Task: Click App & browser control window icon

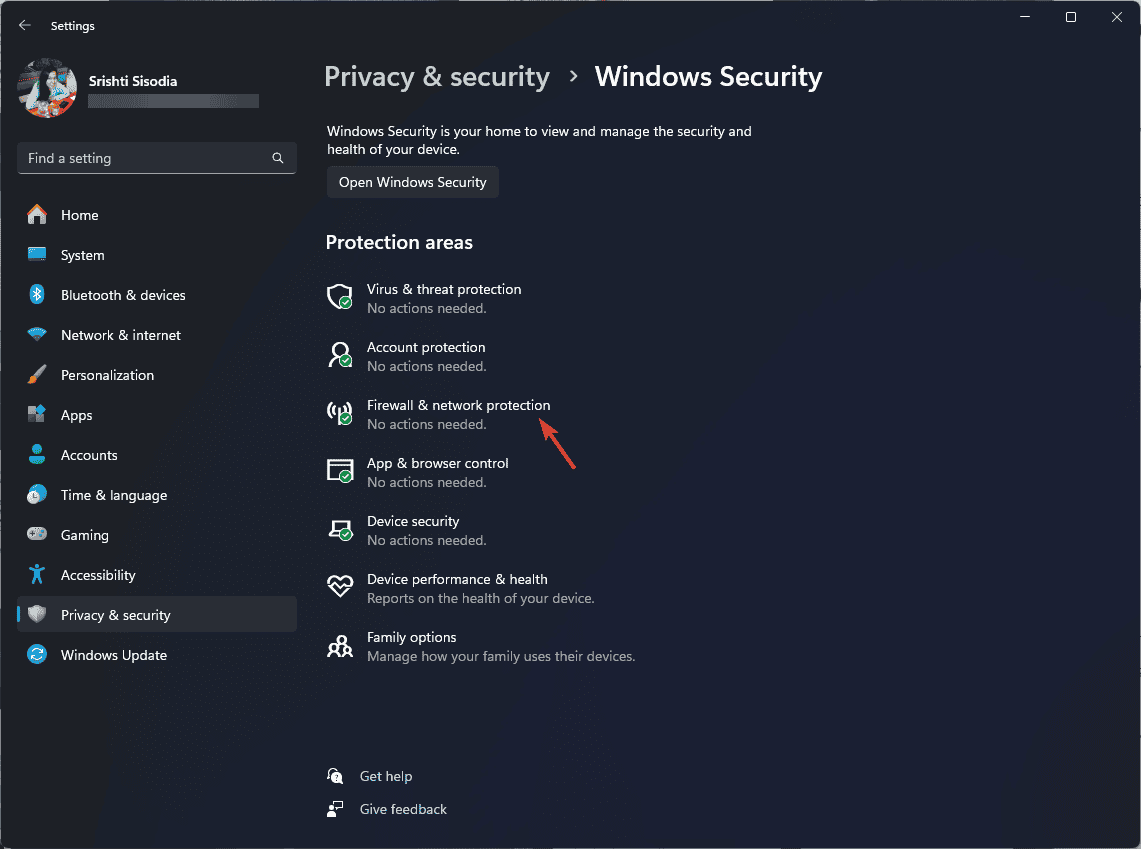Action: (x=340, y=471)
